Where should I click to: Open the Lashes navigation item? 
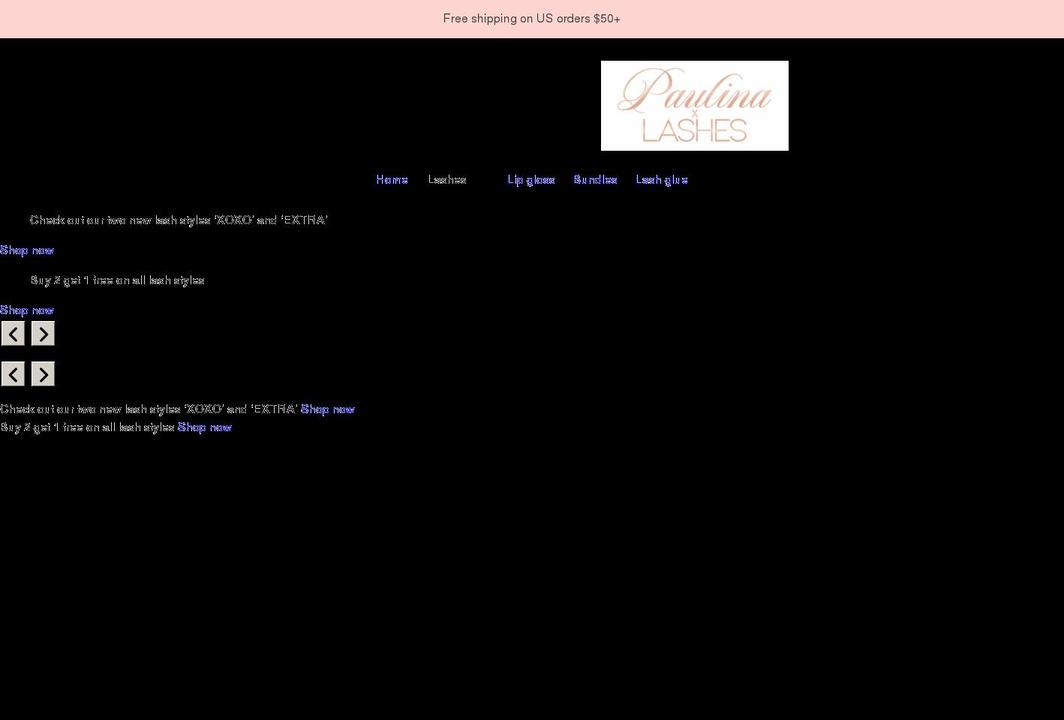(447, 179)
